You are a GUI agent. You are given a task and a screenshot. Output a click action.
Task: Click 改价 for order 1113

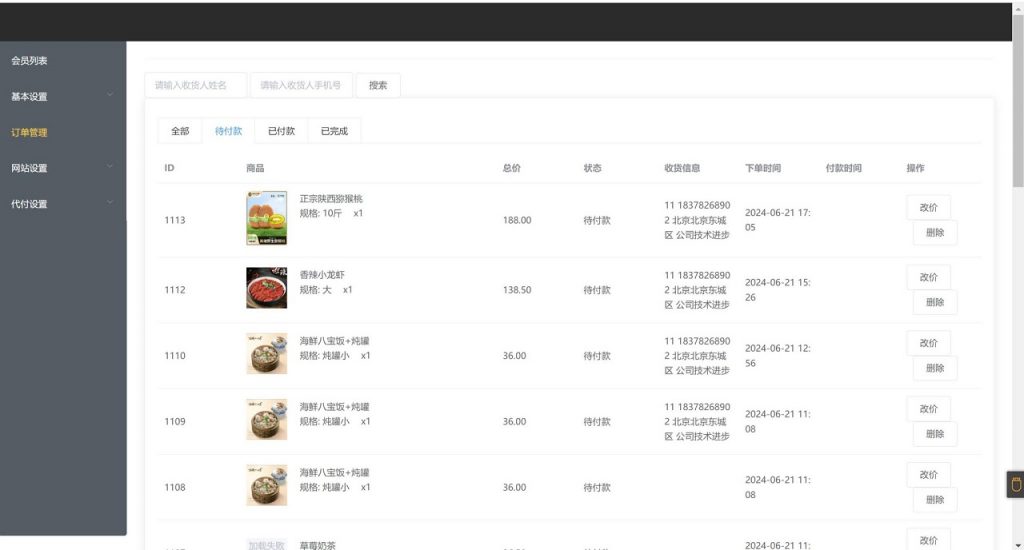[928, 207]
